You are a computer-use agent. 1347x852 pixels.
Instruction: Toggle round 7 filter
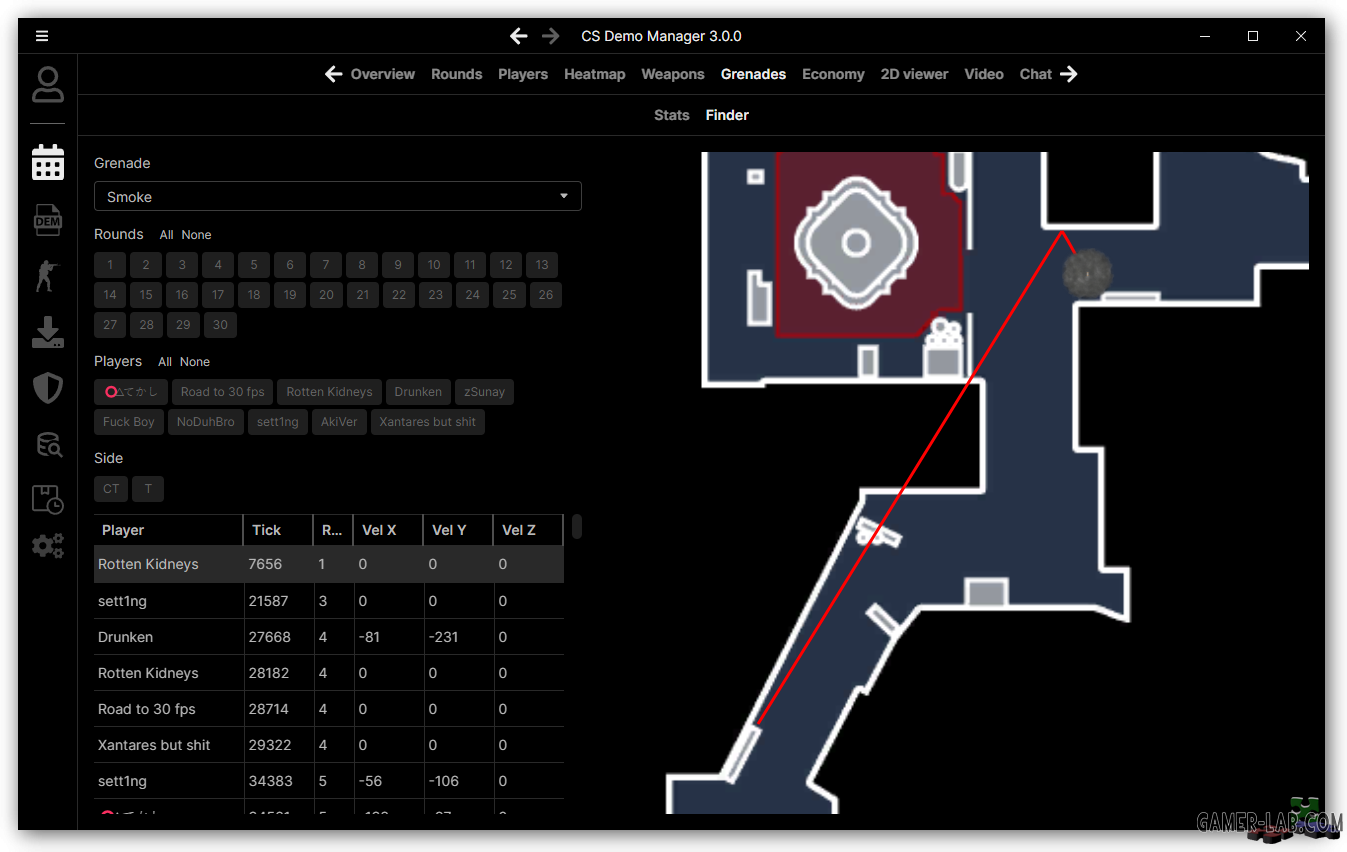[x=326, y=265]
